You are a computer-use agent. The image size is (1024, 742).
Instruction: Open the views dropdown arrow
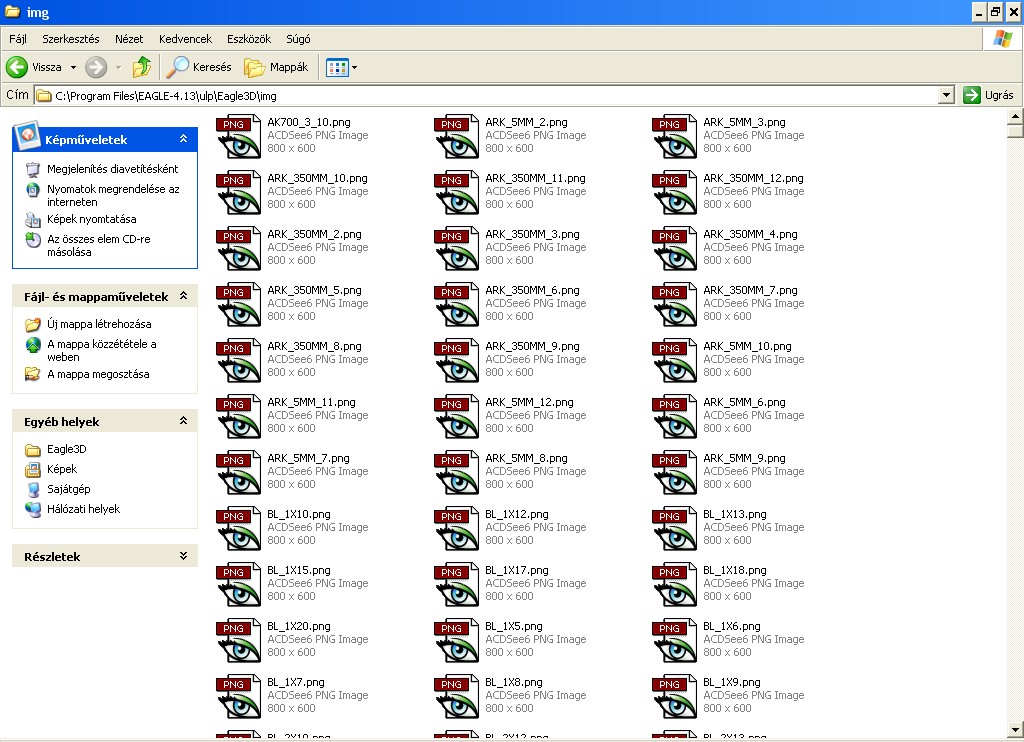[x=355, y=67]
